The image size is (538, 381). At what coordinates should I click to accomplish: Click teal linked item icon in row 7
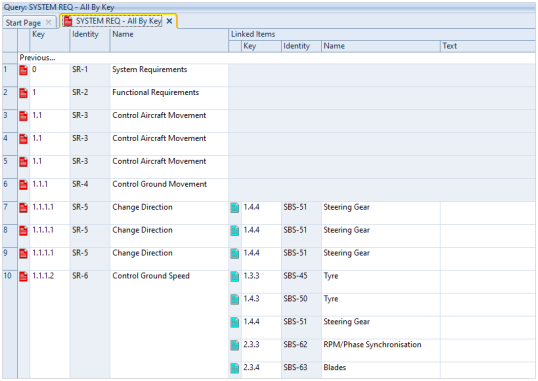click(x=235, y=208)
